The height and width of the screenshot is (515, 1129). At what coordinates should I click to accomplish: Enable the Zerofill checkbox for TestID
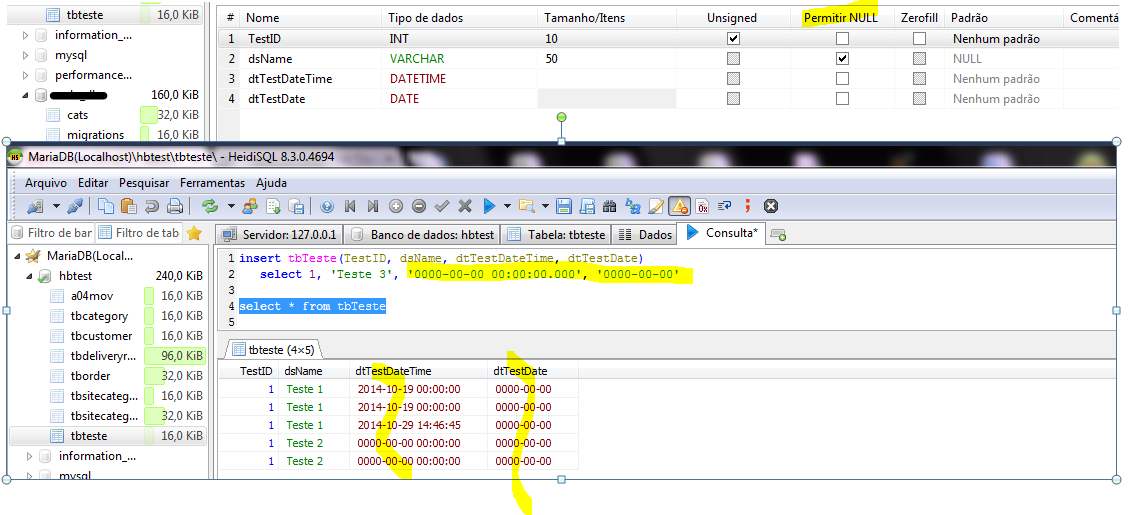919,39
